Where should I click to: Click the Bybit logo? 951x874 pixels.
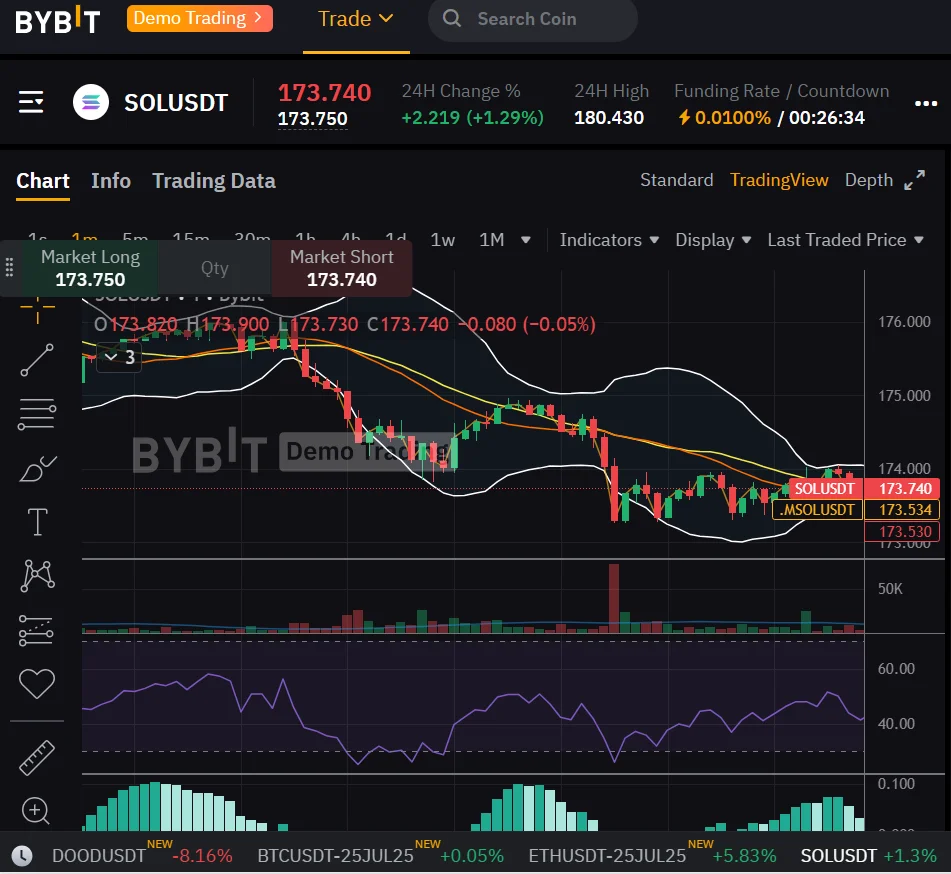(x=58, y=20)
